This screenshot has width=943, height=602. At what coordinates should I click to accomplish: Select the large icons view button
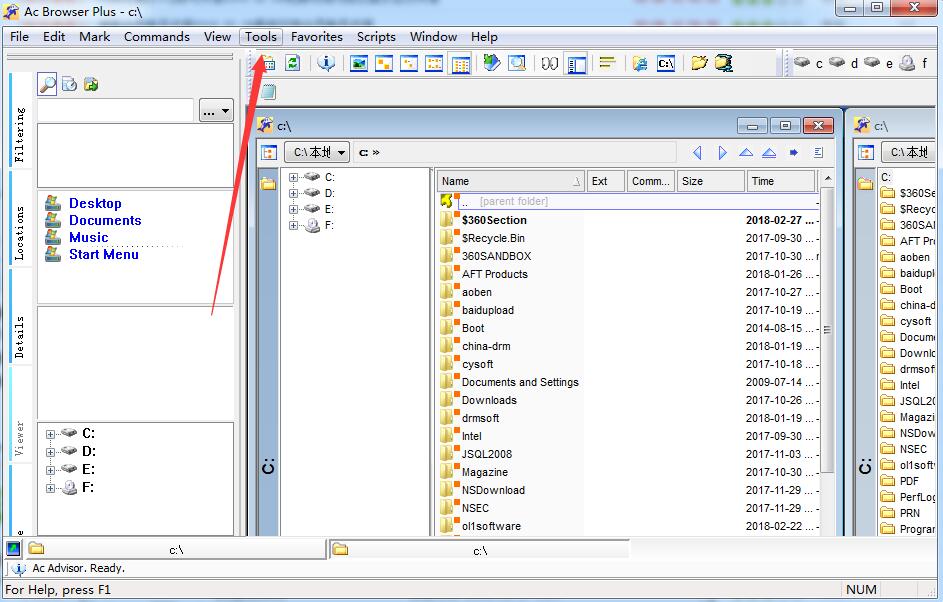384,63
